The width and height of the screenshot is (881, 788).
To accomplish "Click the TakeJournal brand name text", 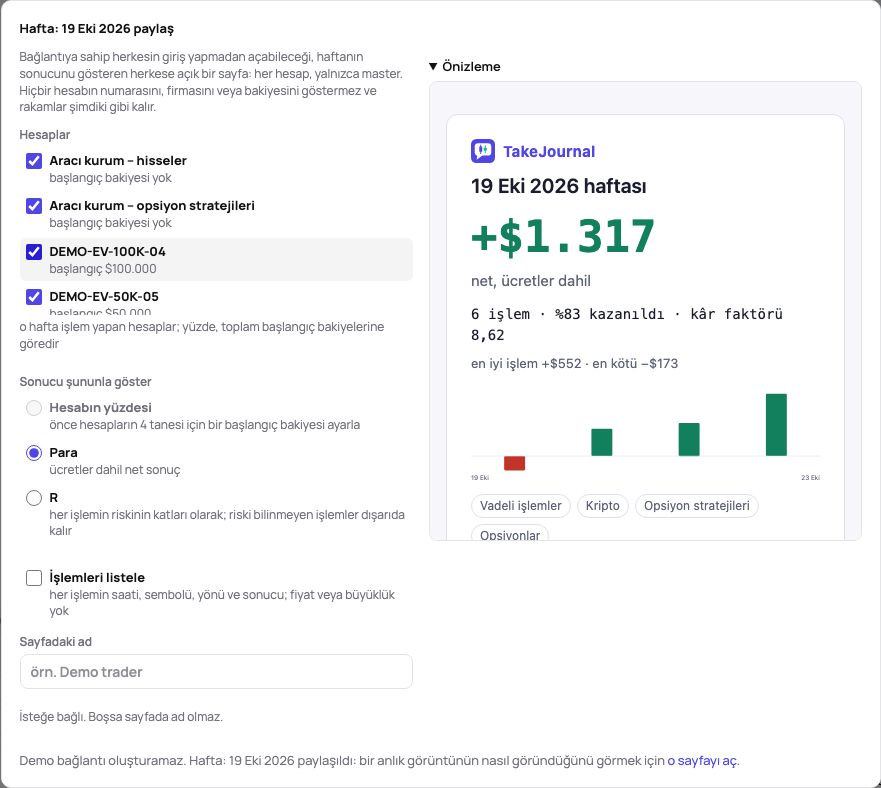I will coord(549,152).
